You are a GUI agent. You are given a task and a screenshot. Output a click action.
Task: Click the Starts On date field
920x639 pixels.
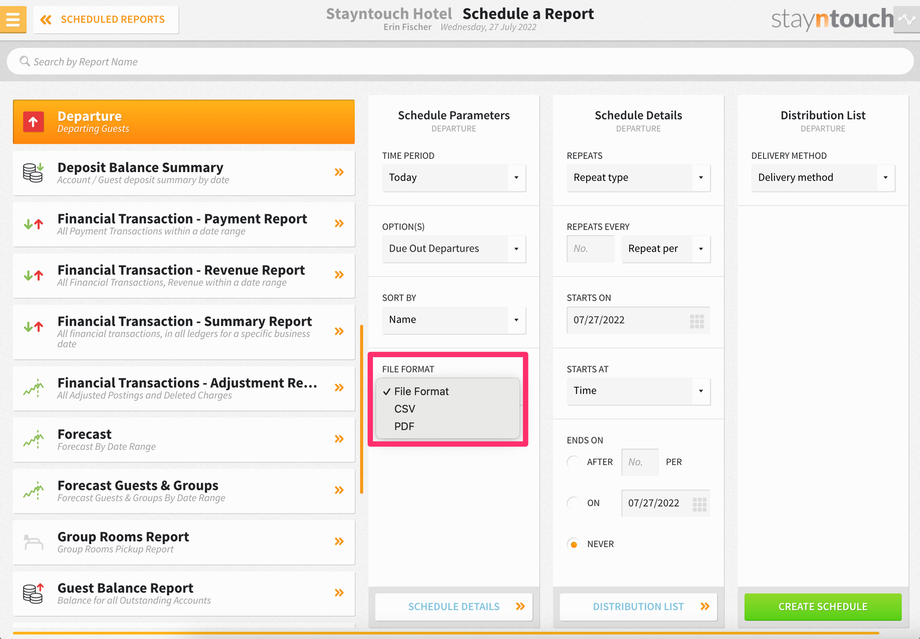point(638,320)
